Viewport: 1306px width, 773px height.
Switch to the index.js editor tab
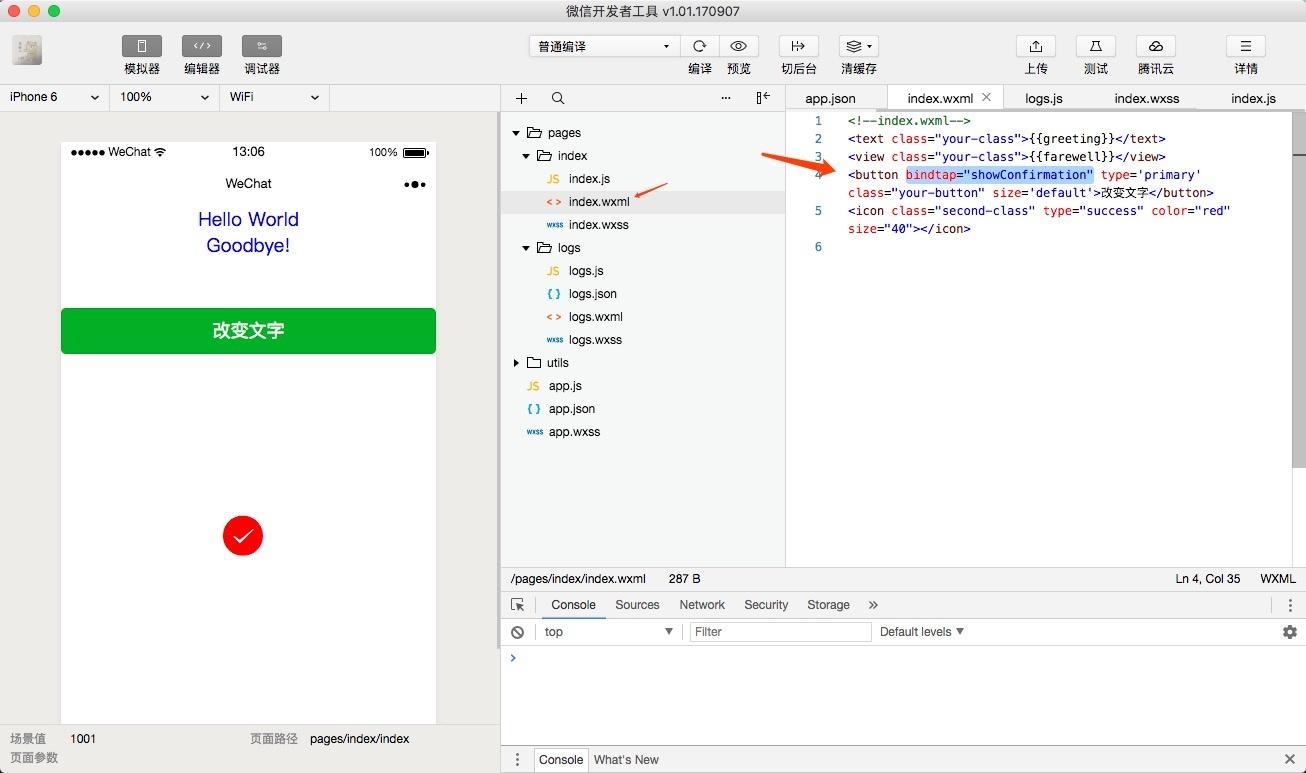1253,98
